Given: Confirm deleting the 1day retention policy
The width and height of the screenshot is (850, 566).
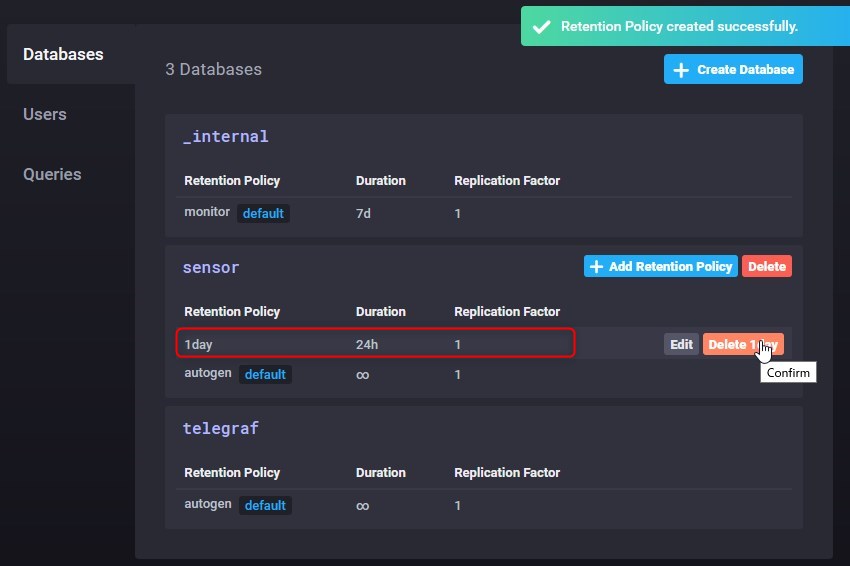Looking at the screenshot, I should click(x=742, y=344).
